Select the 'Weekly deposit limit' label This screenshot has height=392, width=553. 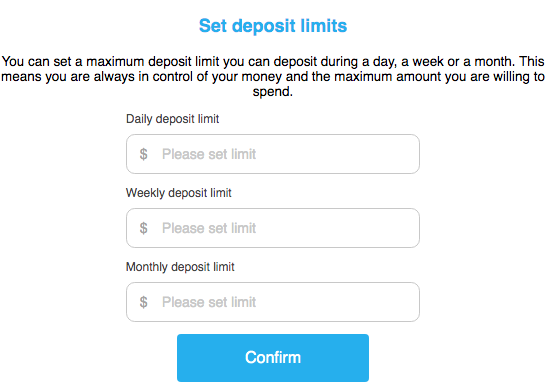click(x=178, y=193)
